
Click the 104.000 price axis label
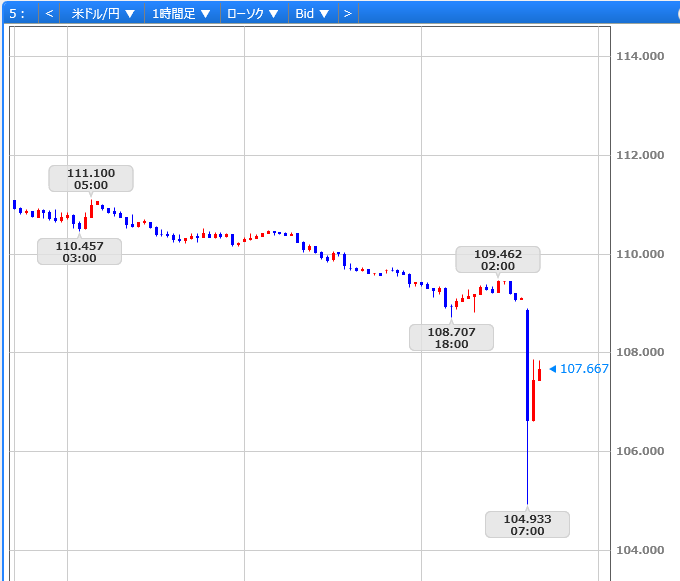pyautogui.click(x=640, y=550)
